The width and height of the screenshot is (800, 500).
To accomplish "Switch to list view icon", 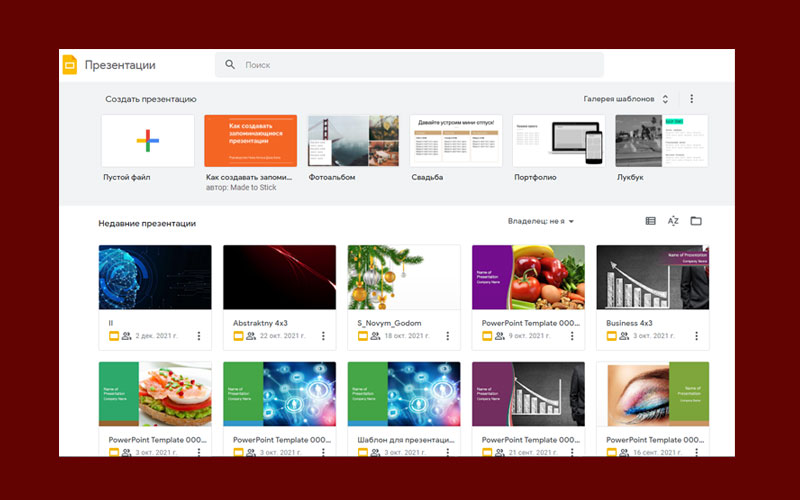I will (x=651, y=221).
